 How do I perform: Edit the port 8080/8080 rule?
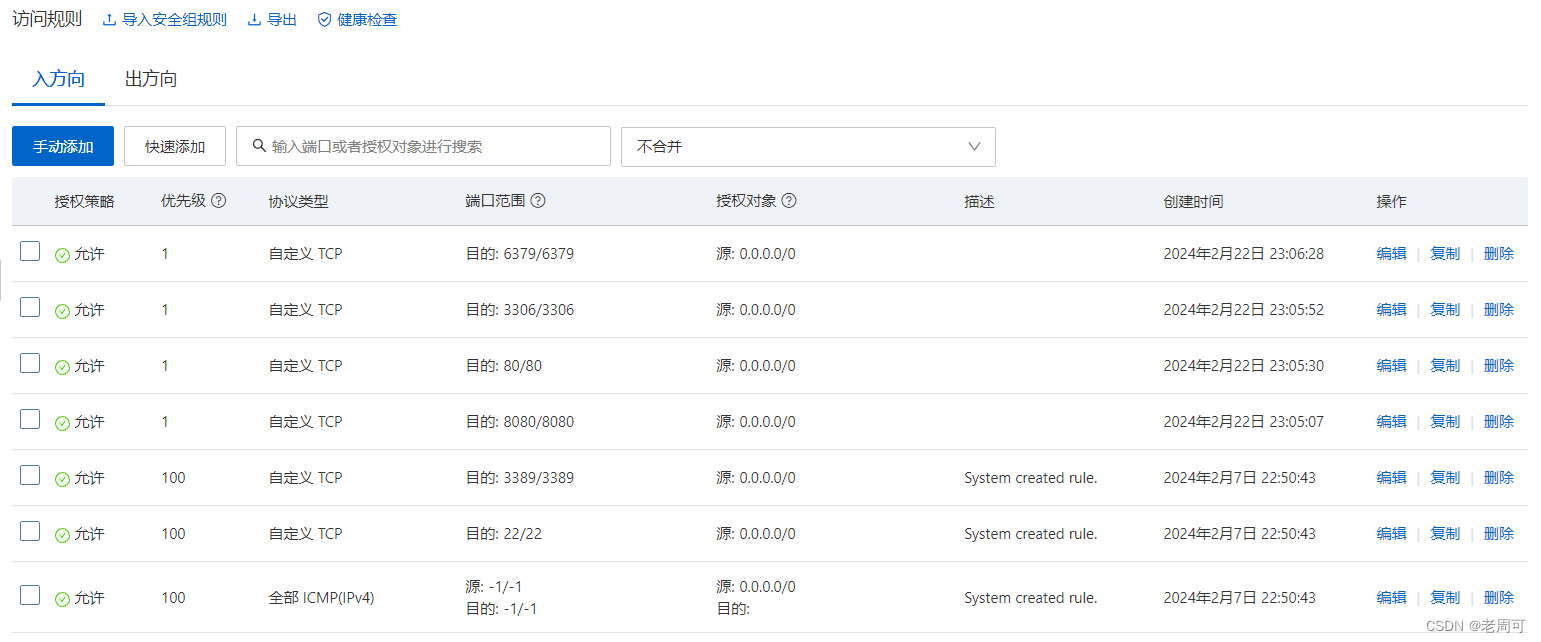coord(1391,422)
